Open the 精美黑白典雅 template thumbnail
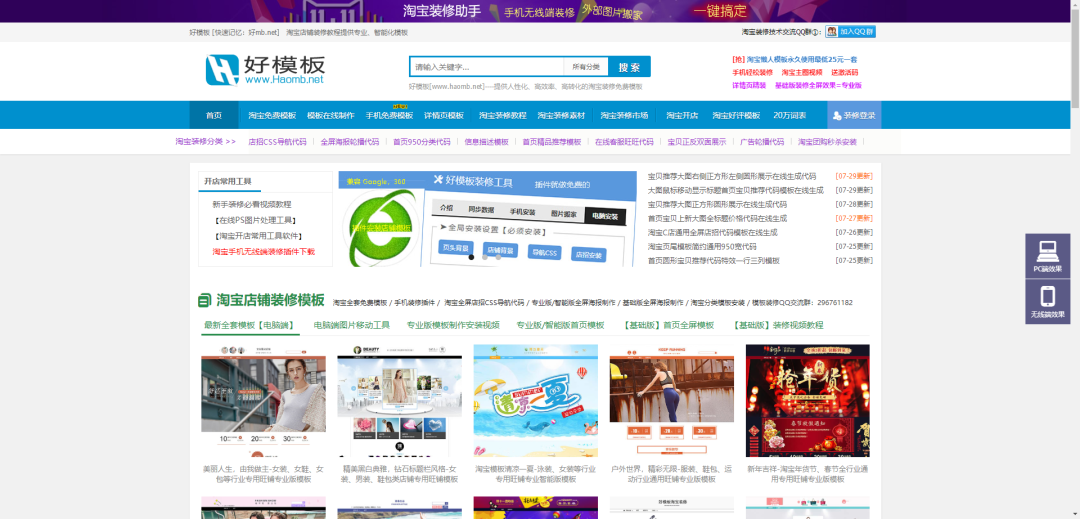The image size is (1080, 519). [x=399, y=401]
